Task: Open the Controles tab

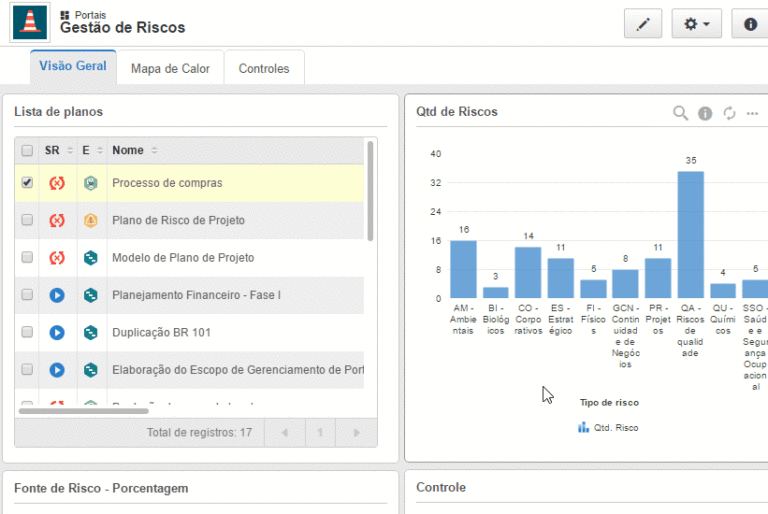Action: (264, 69)
